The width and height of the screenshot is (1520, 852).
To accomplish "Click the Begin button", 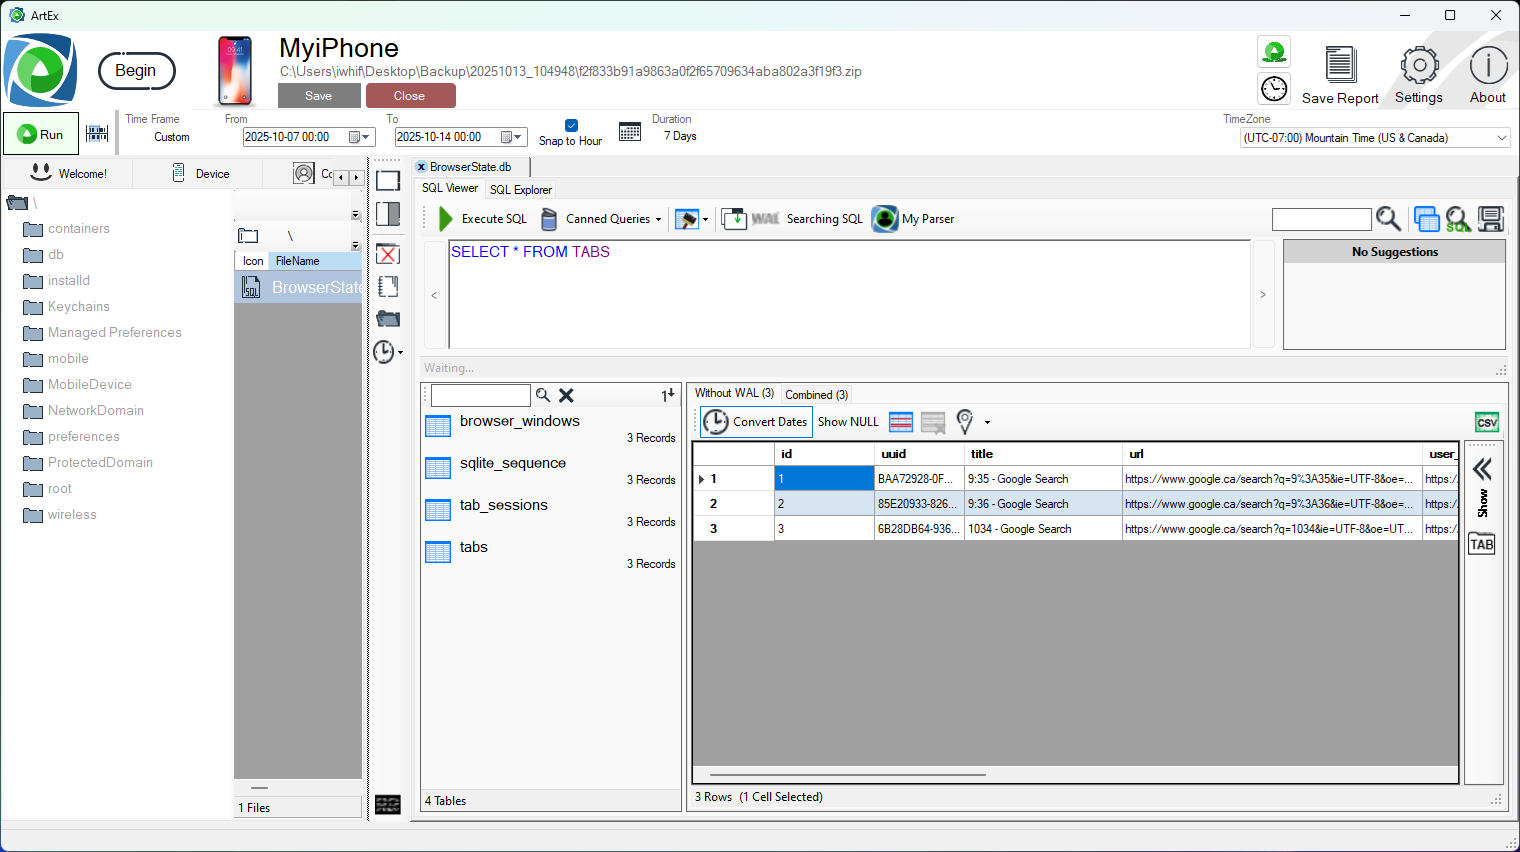I will click(x=136, y=71).
